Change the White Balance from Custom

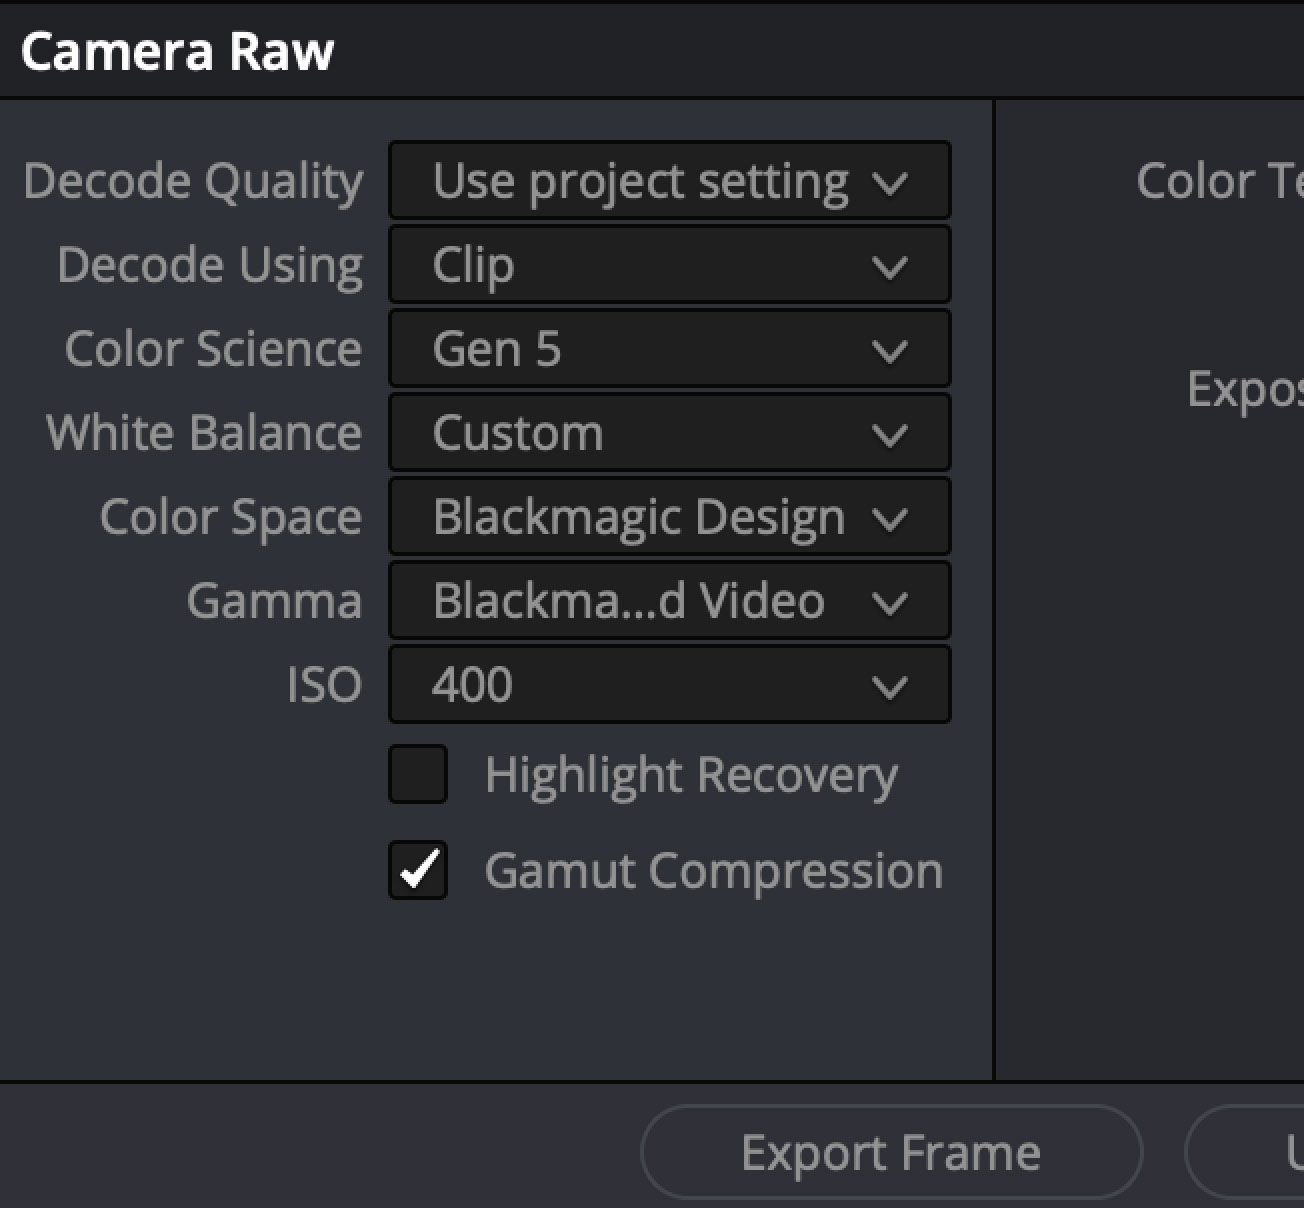click(x=668, y=433)
